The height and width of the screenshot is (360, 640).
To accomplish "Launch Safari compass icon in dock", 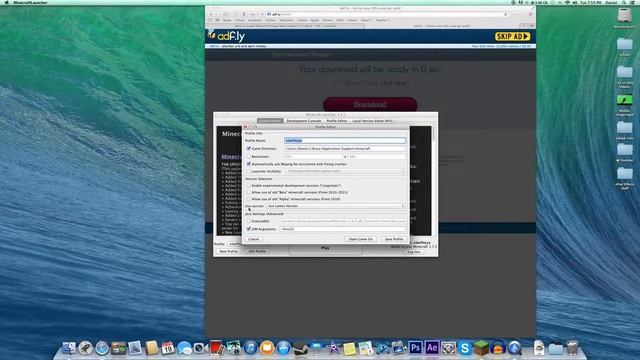I will tap(102, 348).
